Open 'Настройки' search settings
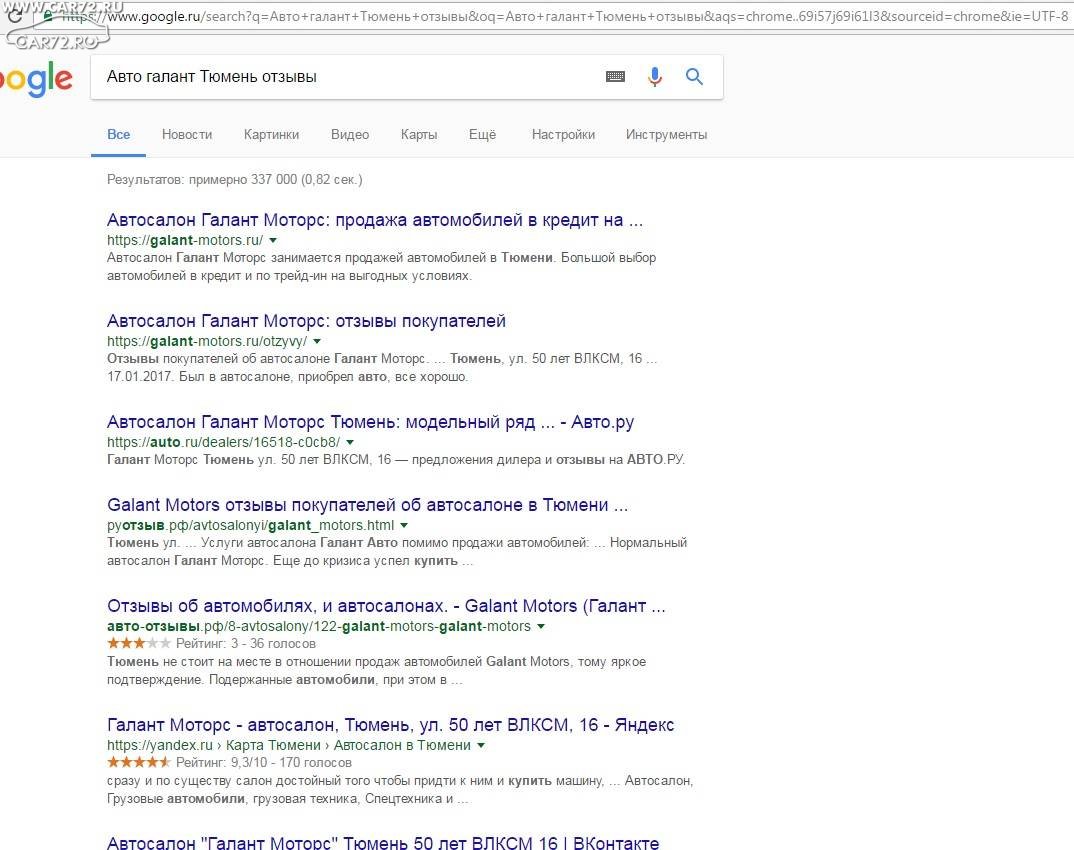 click(563, 134)
